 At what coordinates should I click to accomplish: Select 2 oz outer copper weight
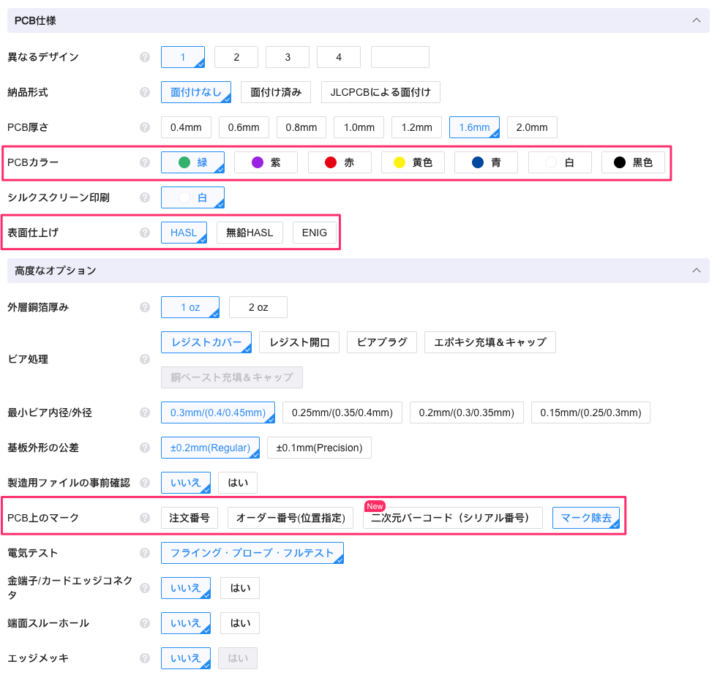click(258, 308)
